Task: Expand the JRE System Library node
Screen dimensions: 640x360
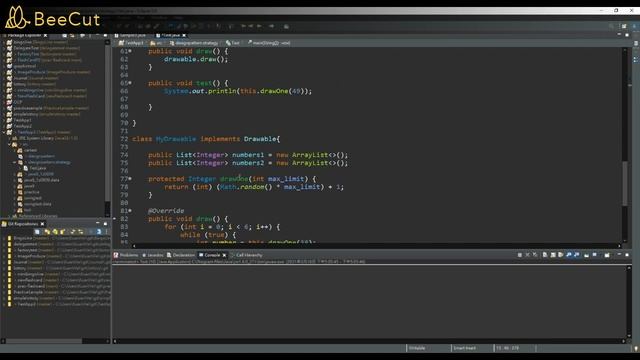Action: [9, 138]
